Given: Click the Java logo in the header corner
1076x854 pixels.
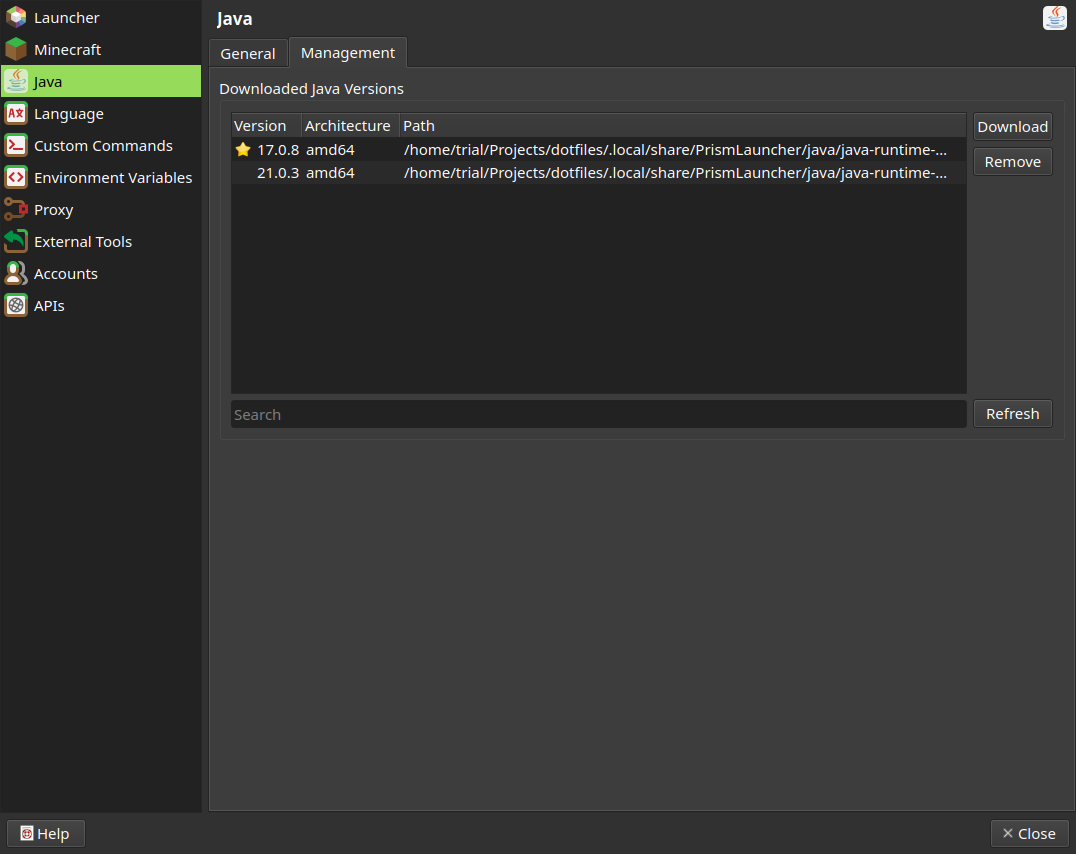Looking at the screenshot, I should click(x=1054, y=18).
